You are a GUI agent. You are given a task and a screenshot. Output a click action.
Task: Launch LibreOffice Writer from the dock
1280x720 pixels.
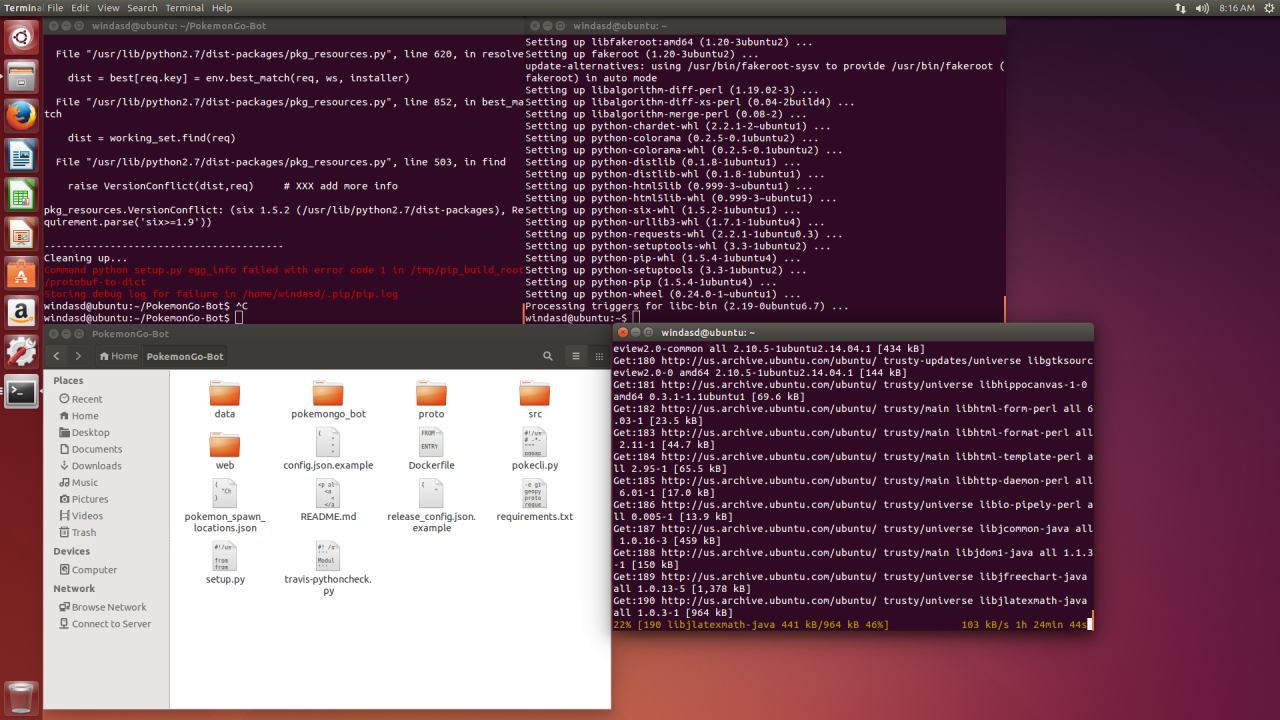tap(21, 155)
